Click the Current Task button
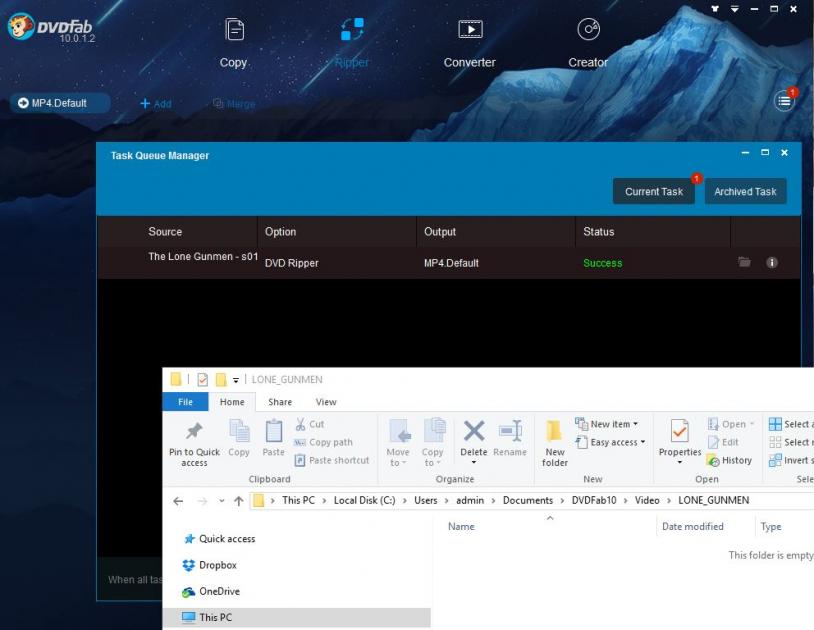Screen dimensions: 814x630 (x=654, y=192)
